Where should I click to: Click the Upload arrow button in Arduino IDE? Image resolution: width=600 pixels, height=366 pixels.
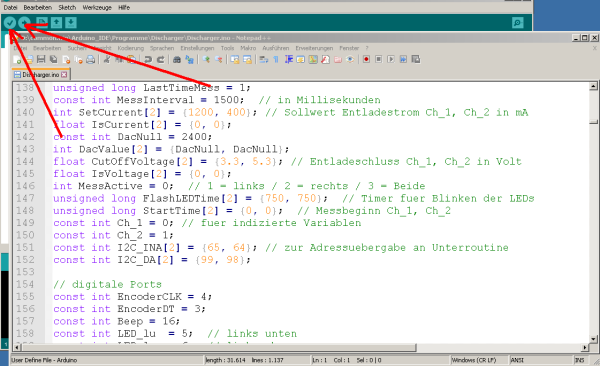point(24,23)
